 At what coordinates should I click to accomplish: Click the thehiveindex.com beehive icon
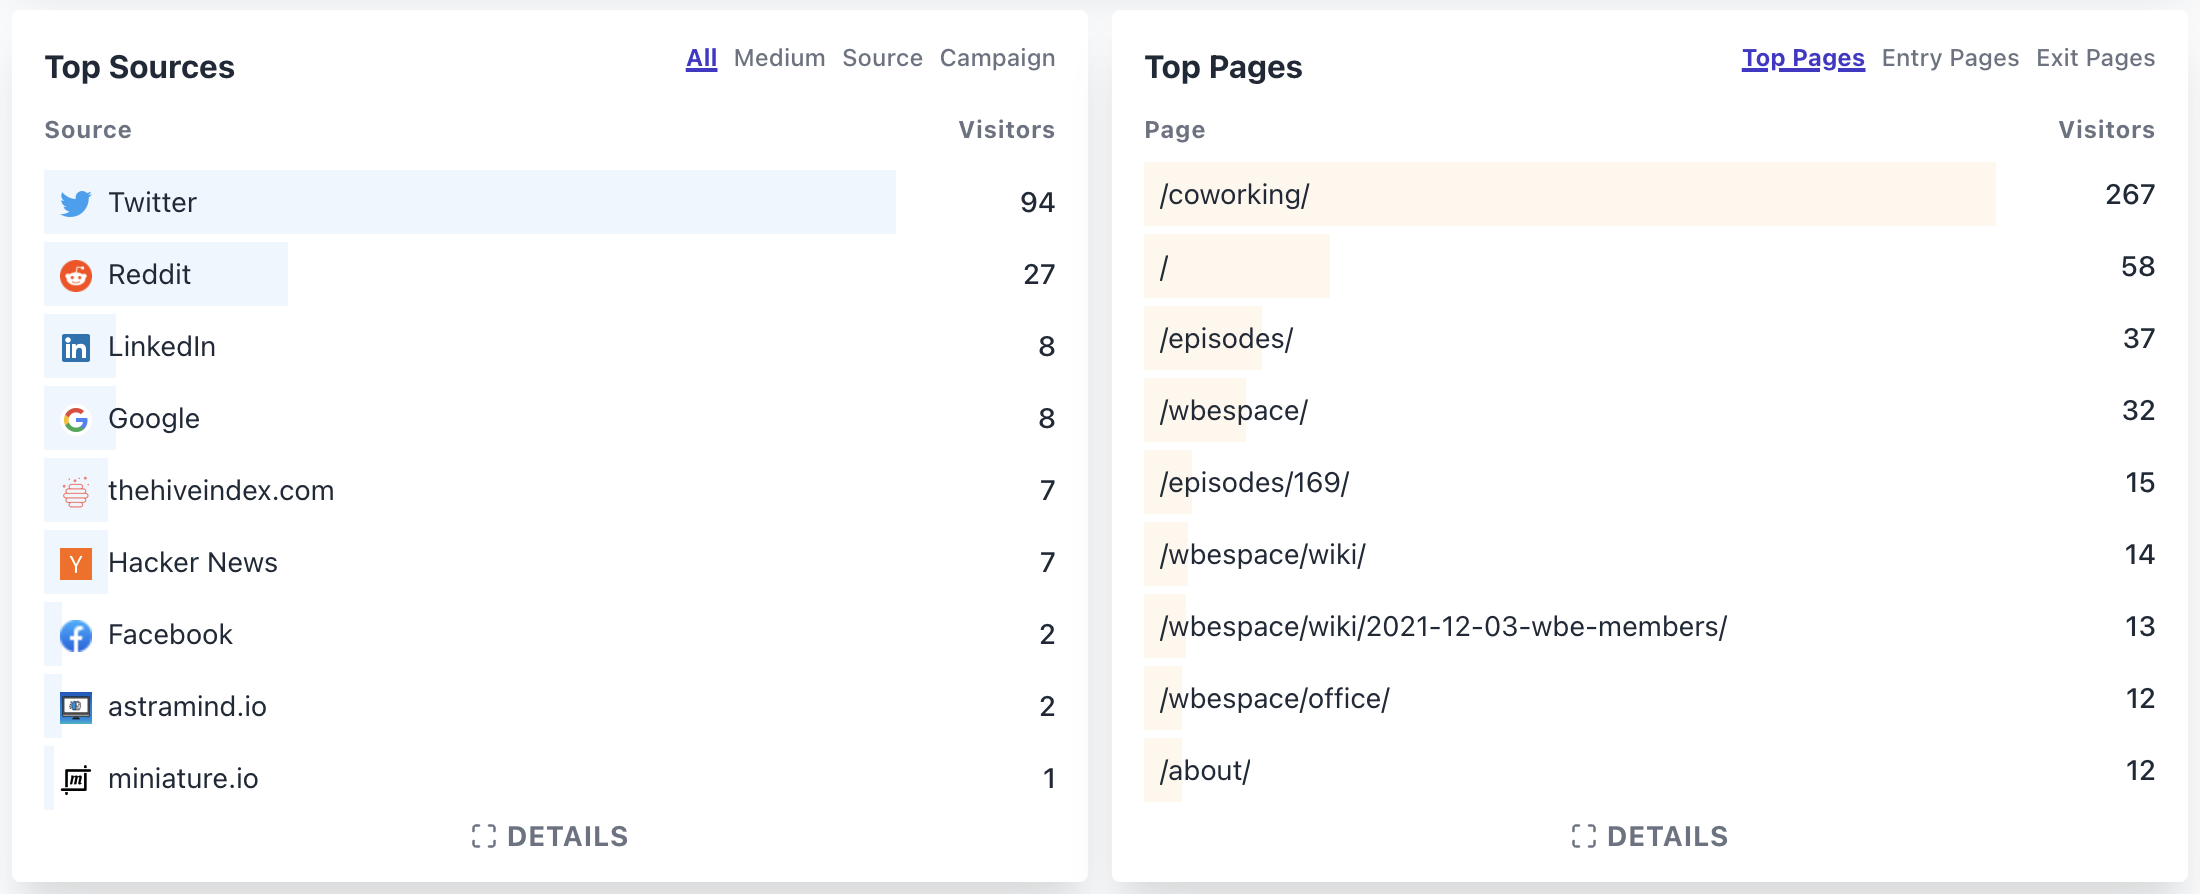[76, 491]
